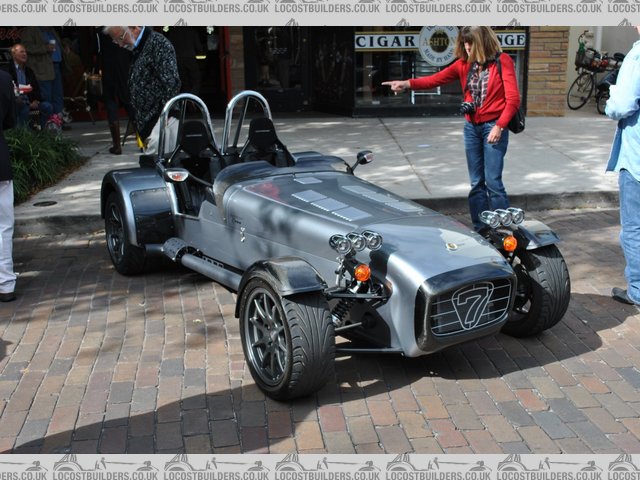Click the car's side mirror
The image size is (640, 480).
[363, 157]
